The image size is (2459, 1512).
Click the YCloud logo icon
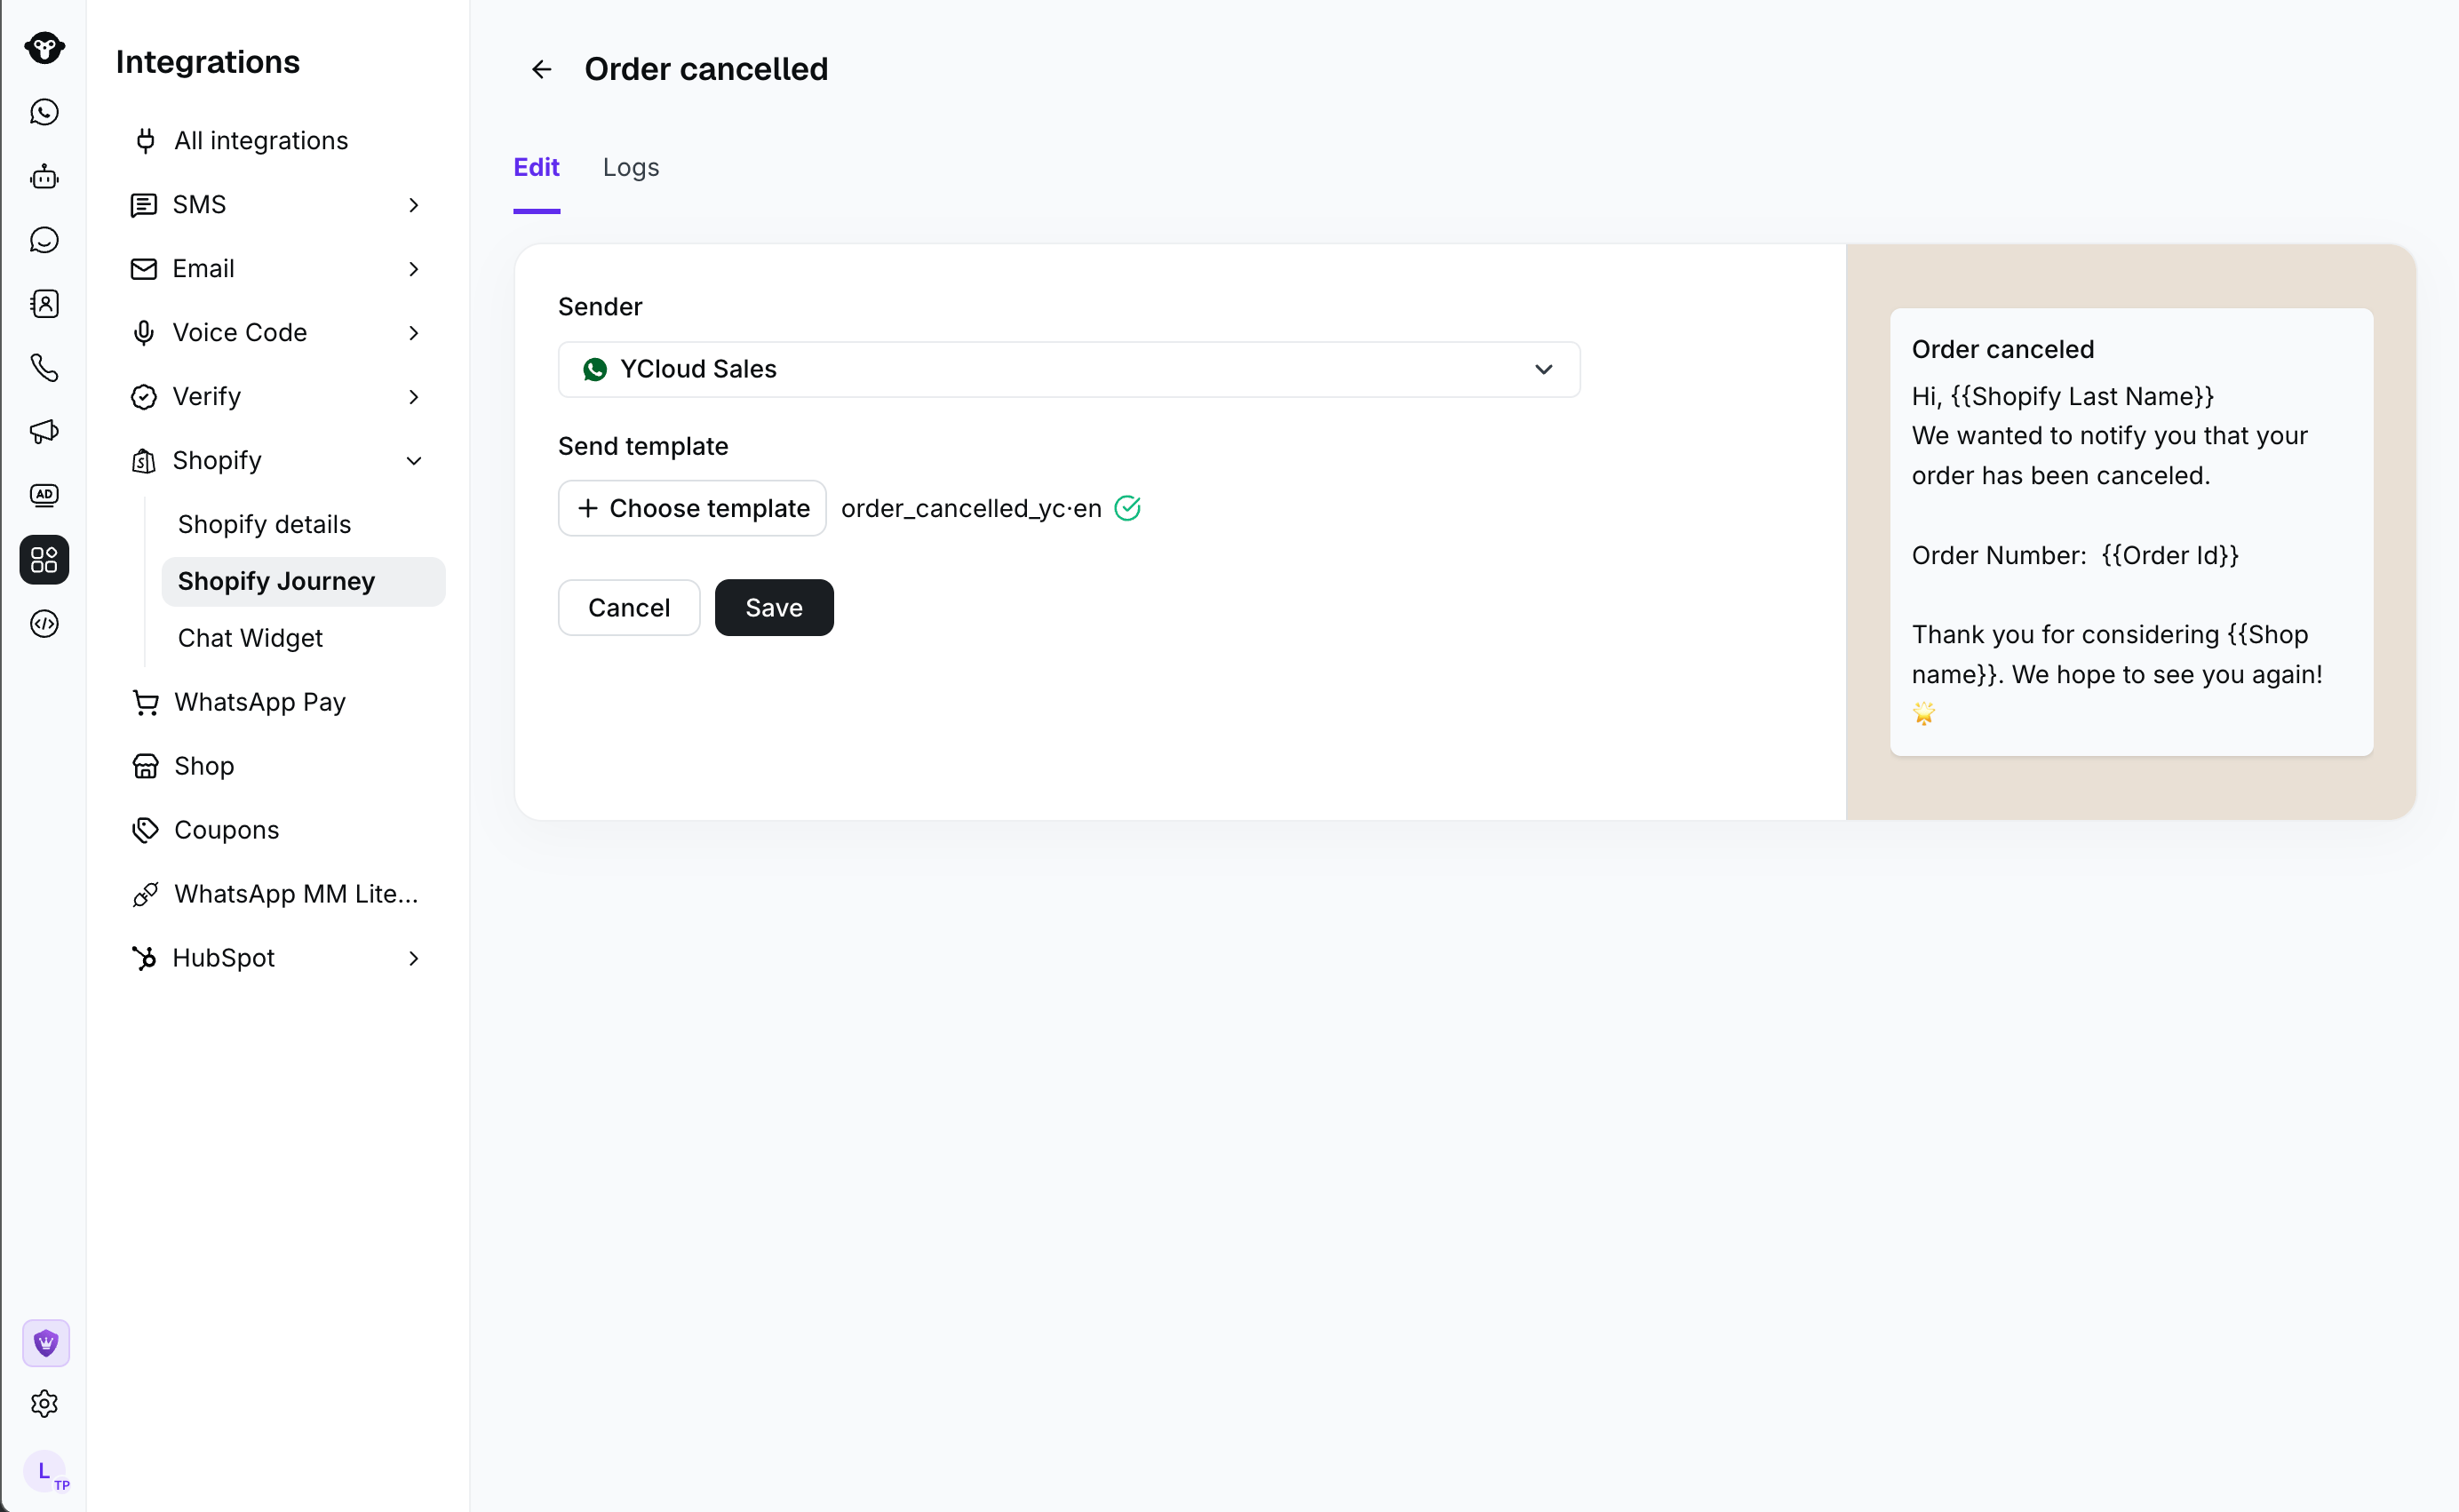tap(44, 47)
